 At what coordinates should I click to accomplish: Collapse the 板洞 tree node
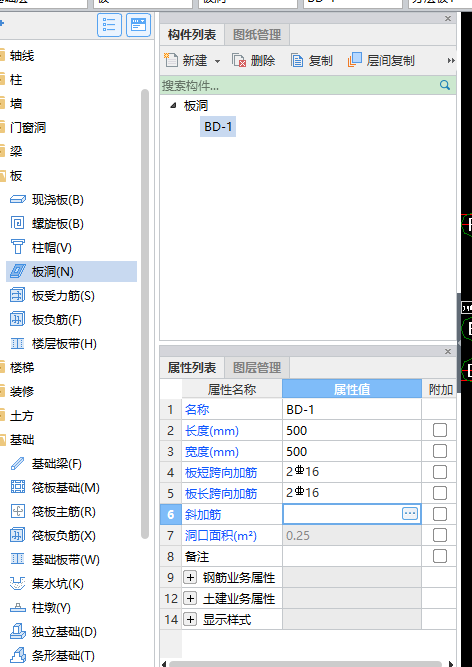[x=173, y=105]
